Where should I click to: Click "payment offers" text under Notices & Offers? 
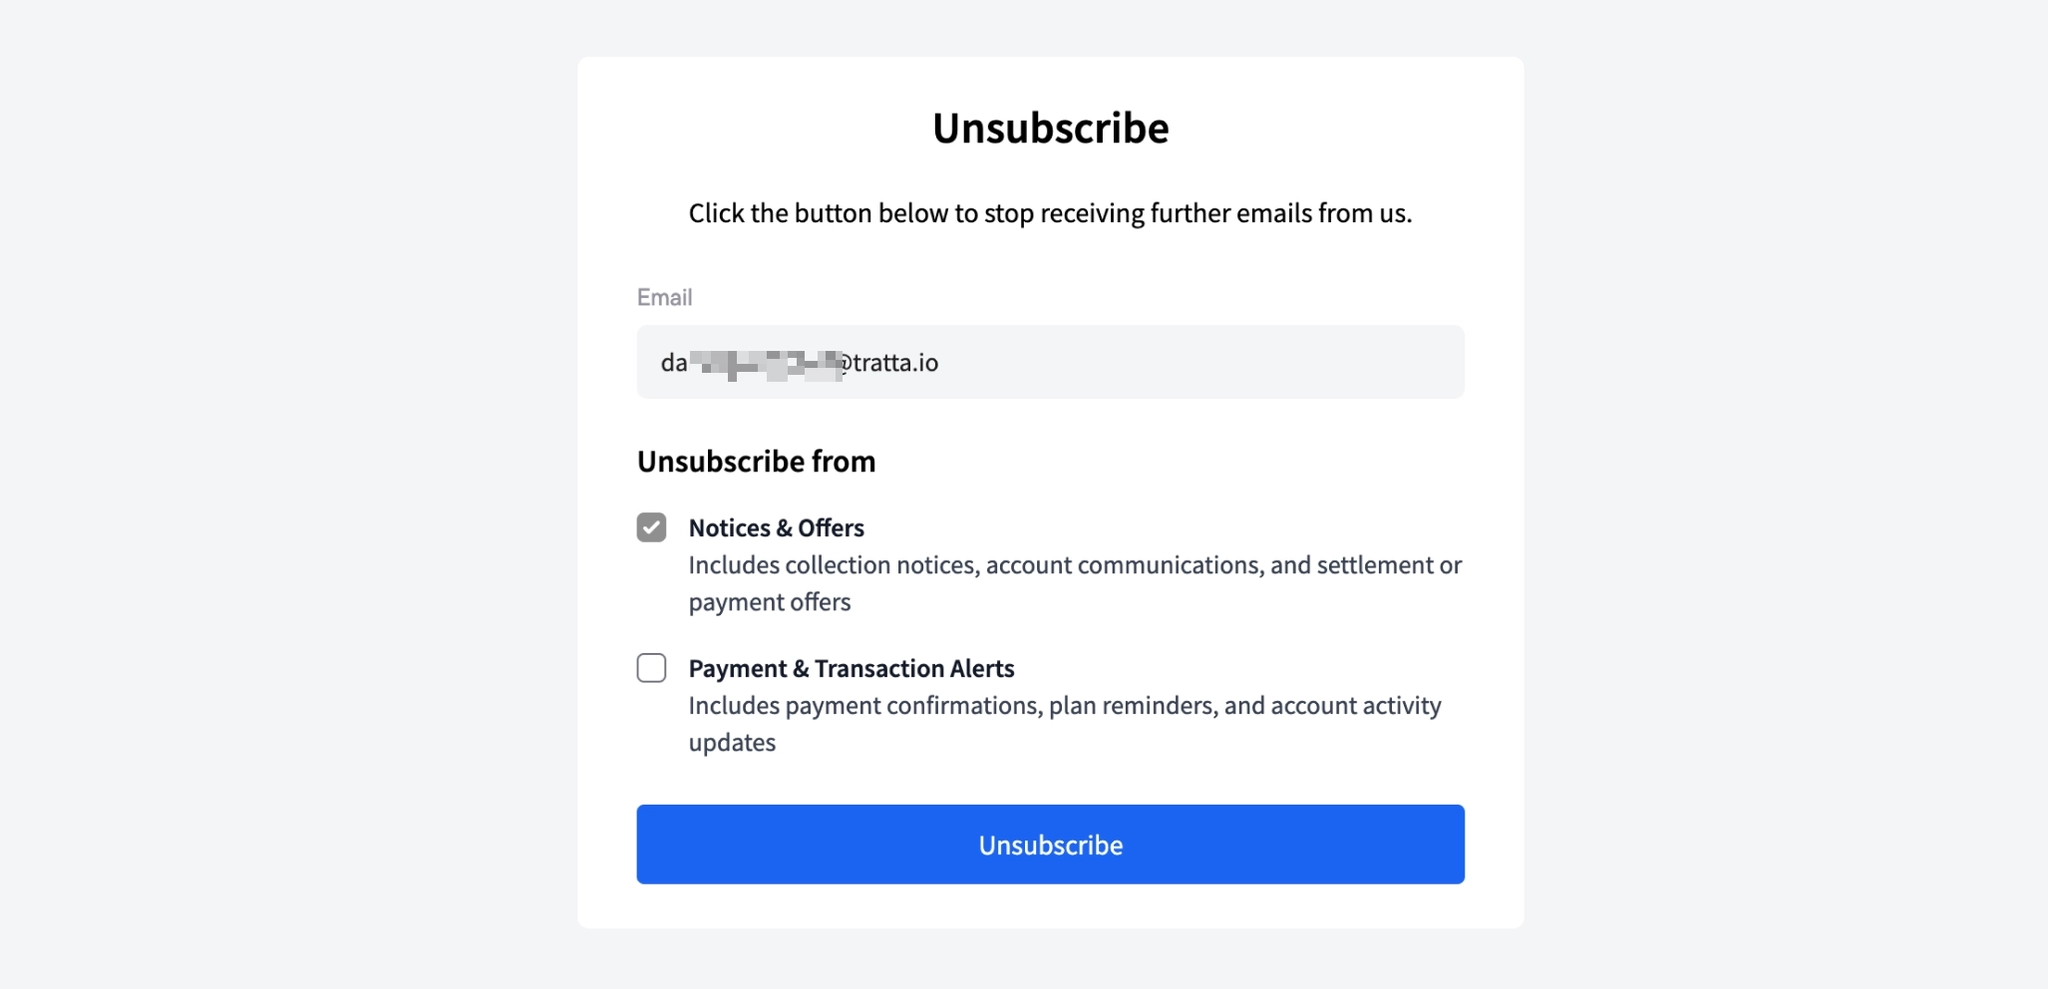click(x=769, y=602)
